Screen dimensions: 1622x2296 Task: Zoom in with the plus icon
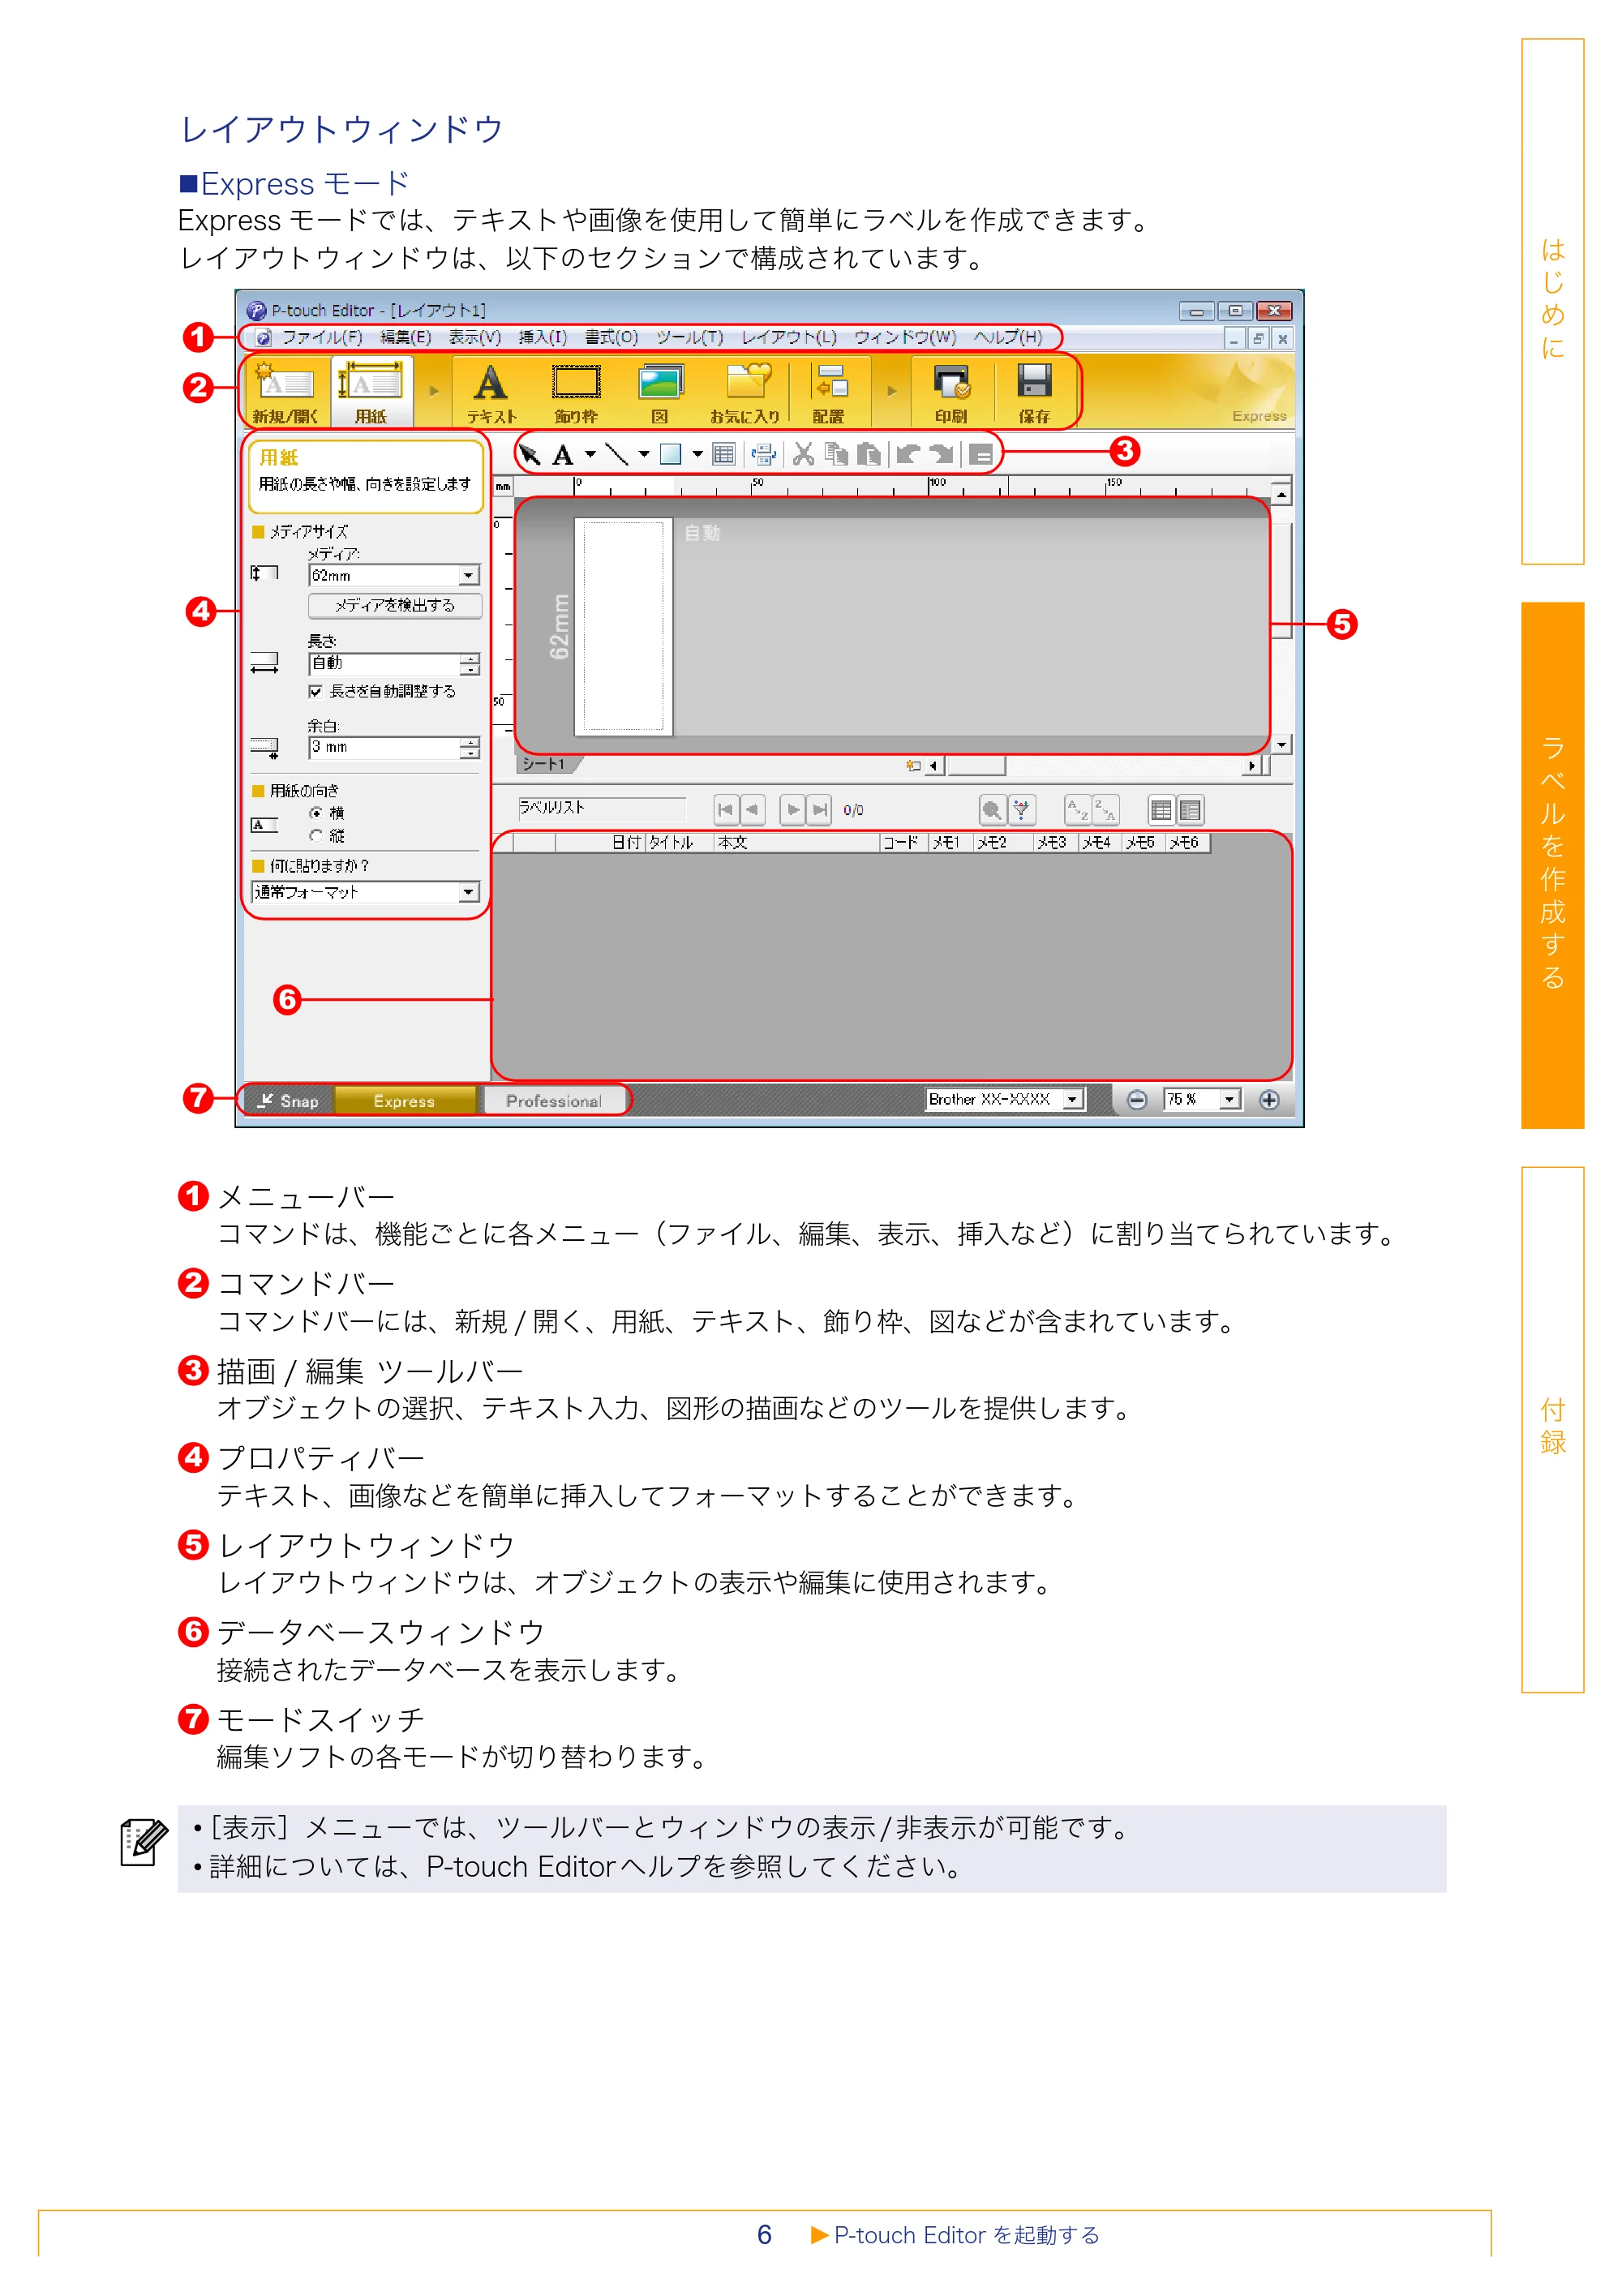pos(1269,1100)
